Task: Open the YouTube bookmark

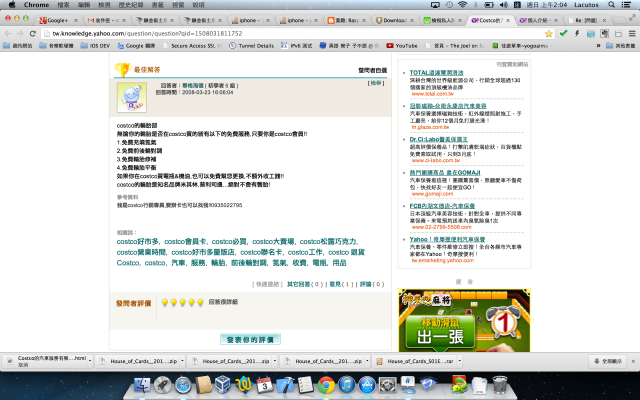Action: tap(402, 46)
